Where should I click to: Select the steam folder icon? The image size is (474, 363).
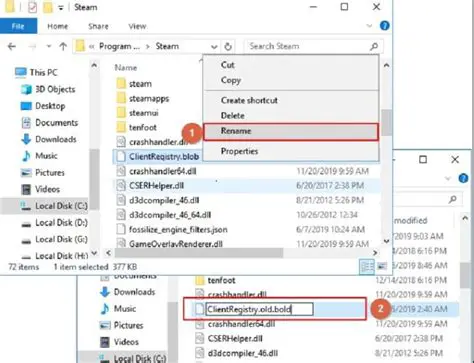[x=121, y=83]
